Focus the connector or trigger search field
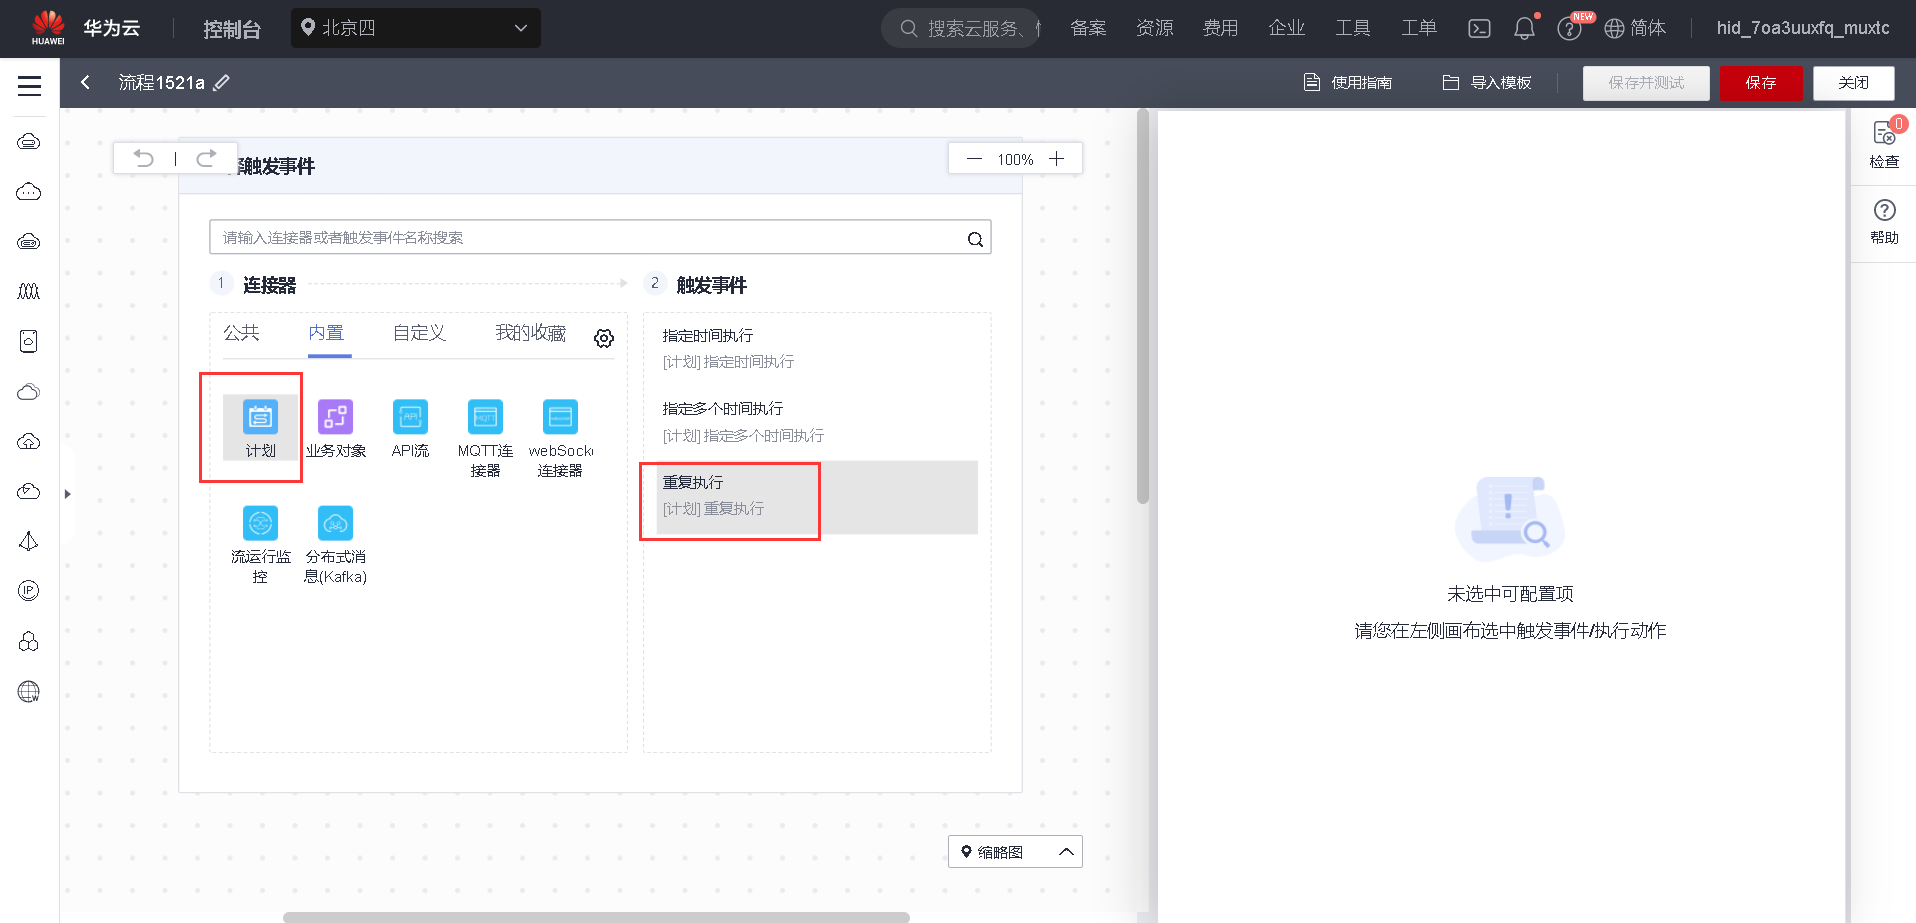 point(600,238)
